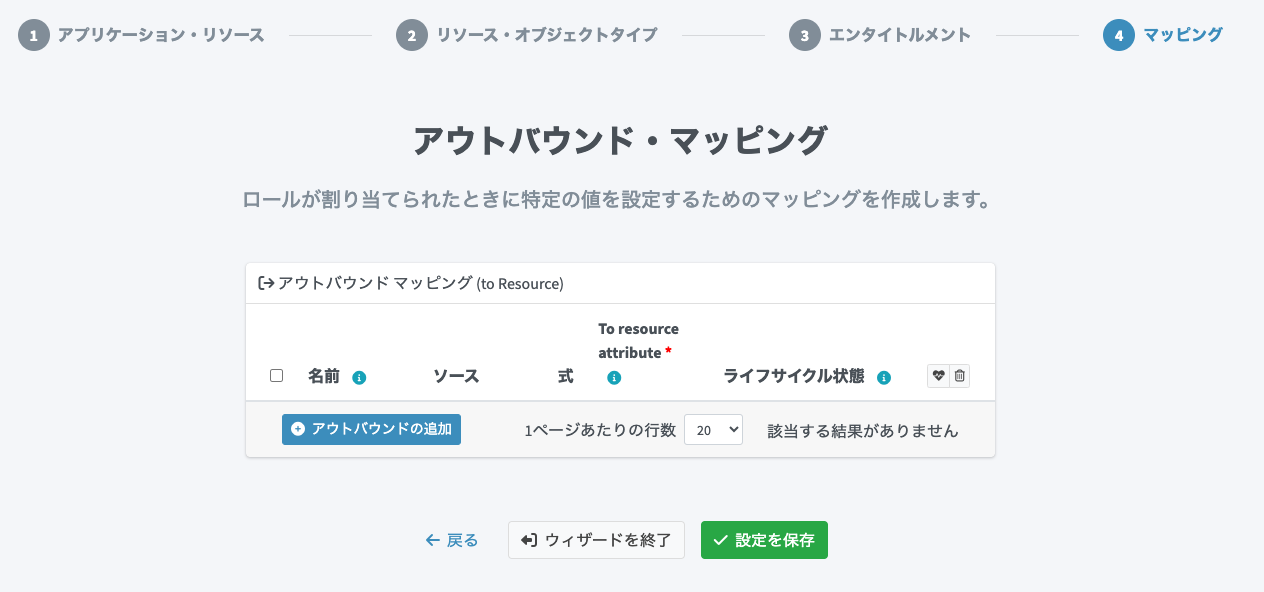Click the info icon beside ライフサイクル状態
1264x592 pixels.
click(884, 378)
